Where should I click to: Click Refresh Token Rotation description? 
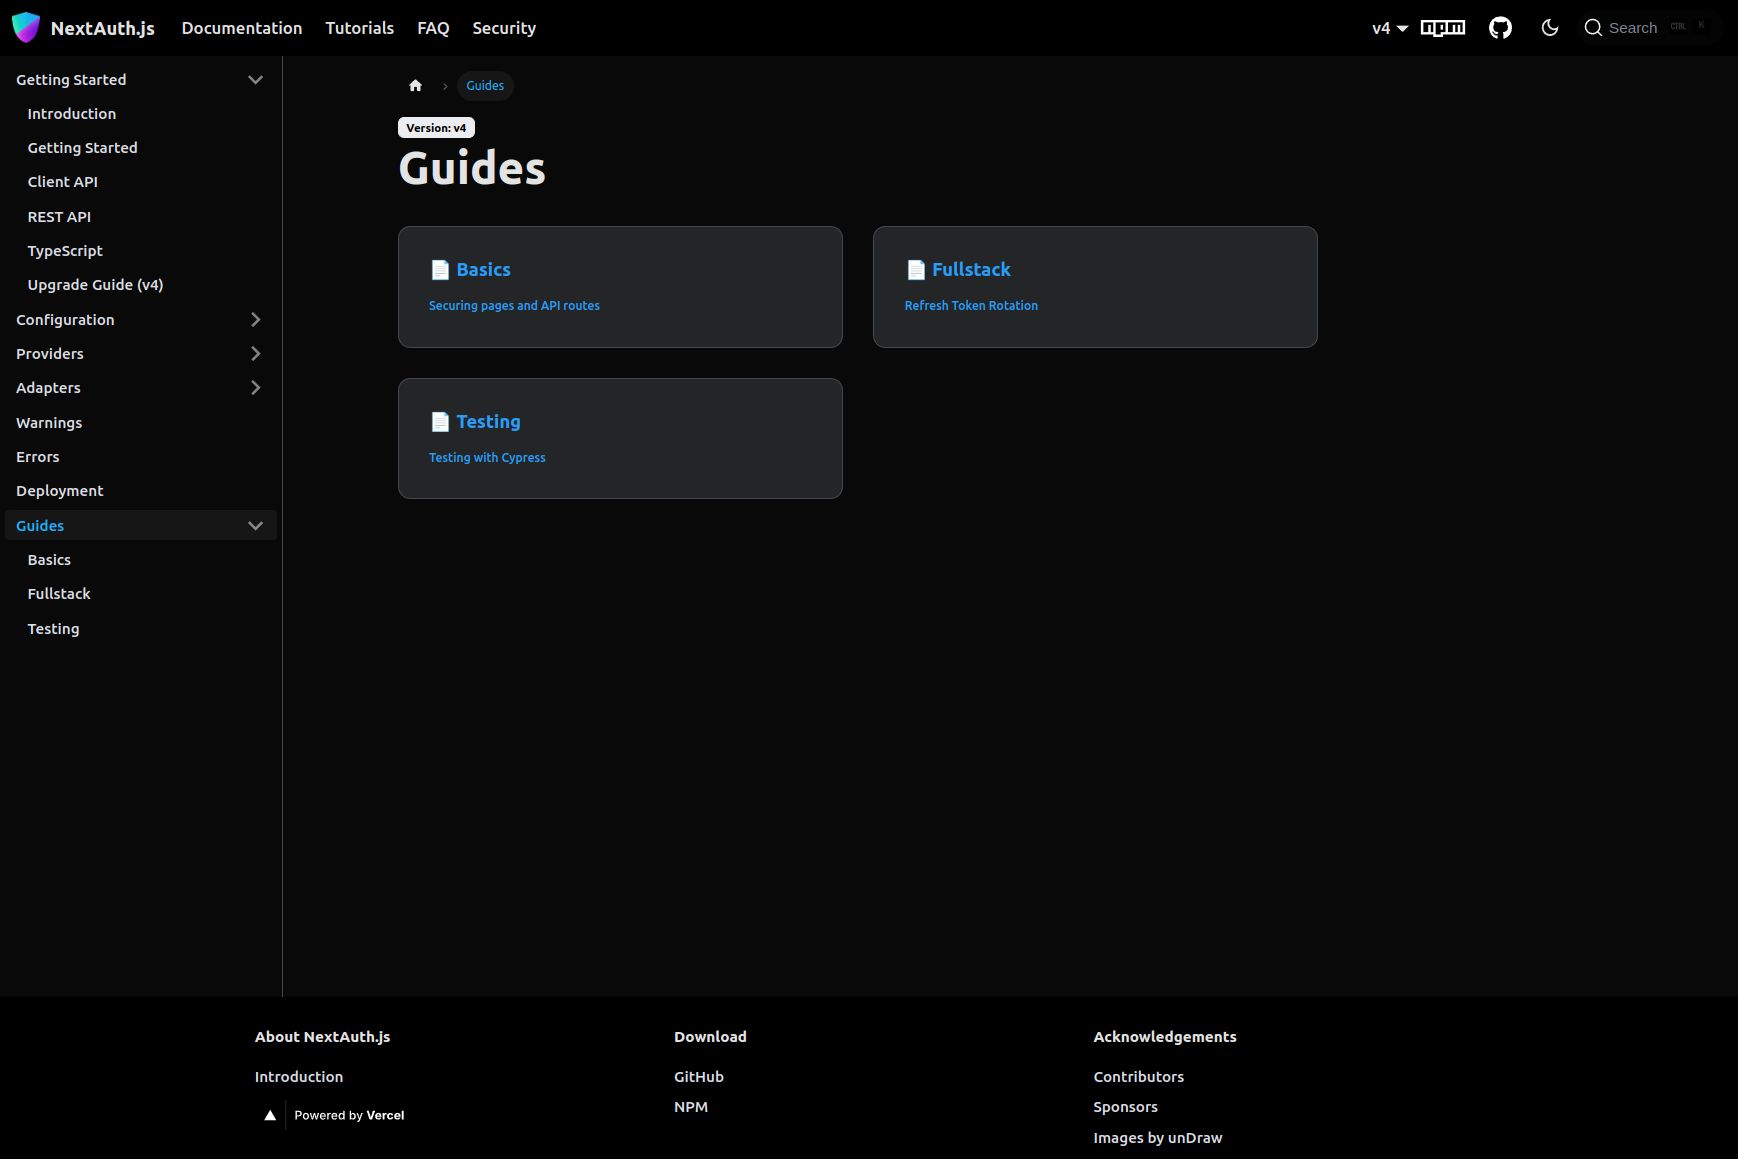click(971, 306)
